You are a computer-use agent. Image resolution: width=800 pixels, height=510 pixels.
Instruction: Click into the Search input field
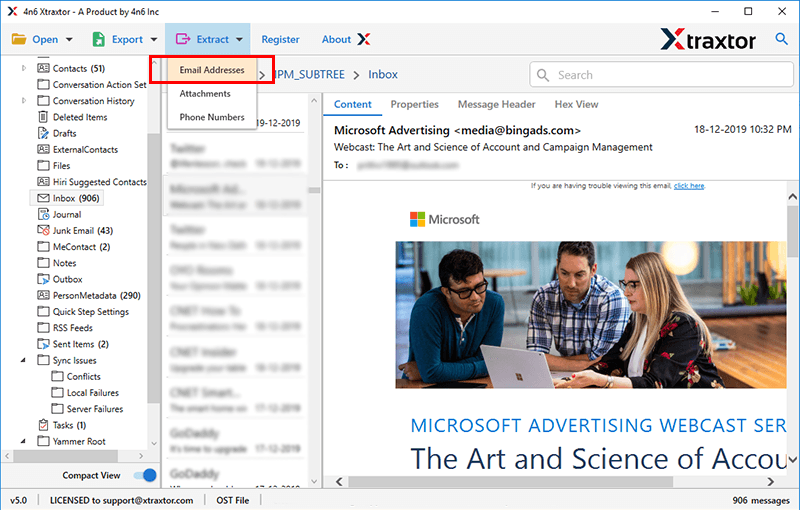click(x=661, y=75)
